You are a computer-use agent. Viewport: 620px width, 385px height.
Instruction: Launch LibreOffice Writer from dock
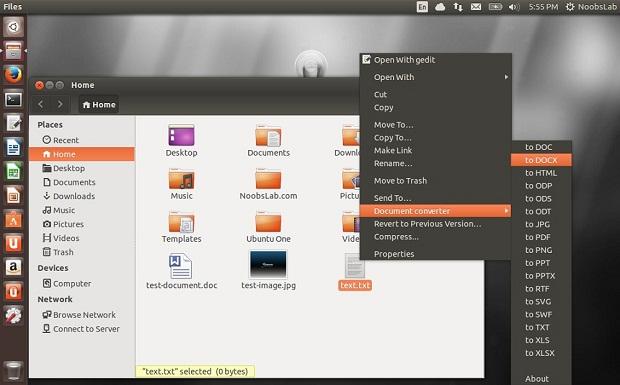13,147
